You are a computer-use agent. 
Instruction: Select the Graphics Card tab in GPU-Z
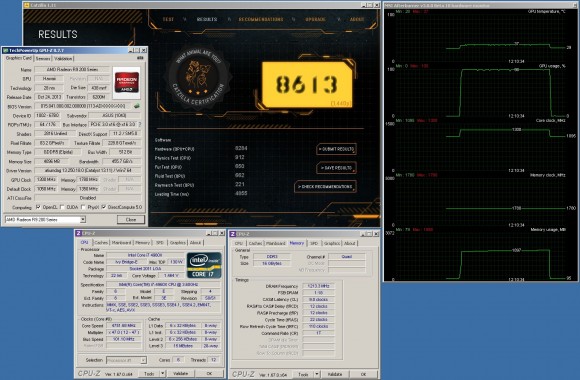pyautogui.click(x=18, y=58)
